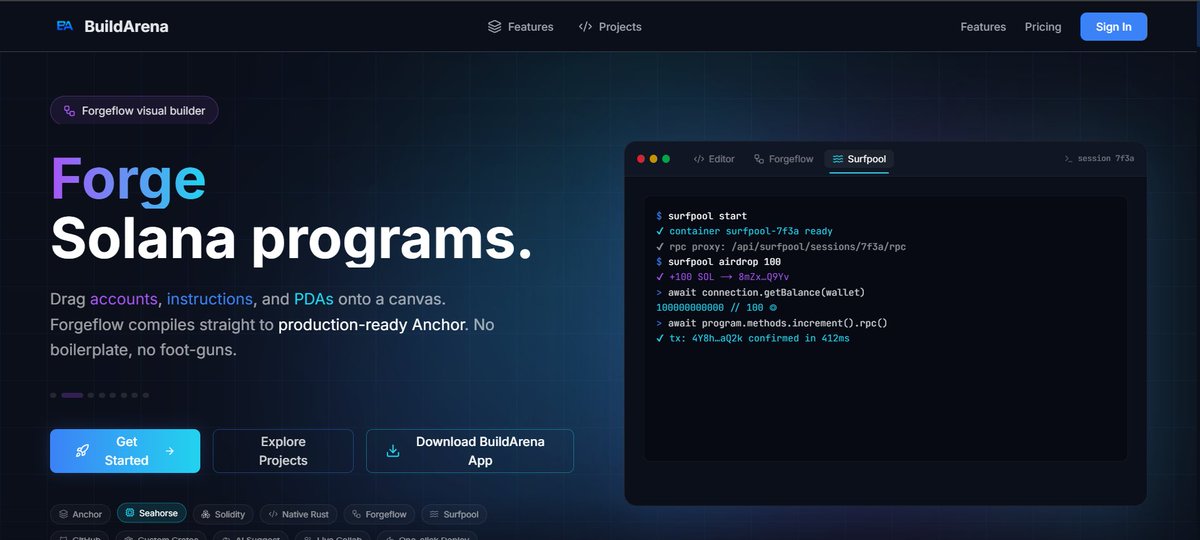
Task: Click 'container surfpool-7f3a ready' line
Action: point(744,231)
